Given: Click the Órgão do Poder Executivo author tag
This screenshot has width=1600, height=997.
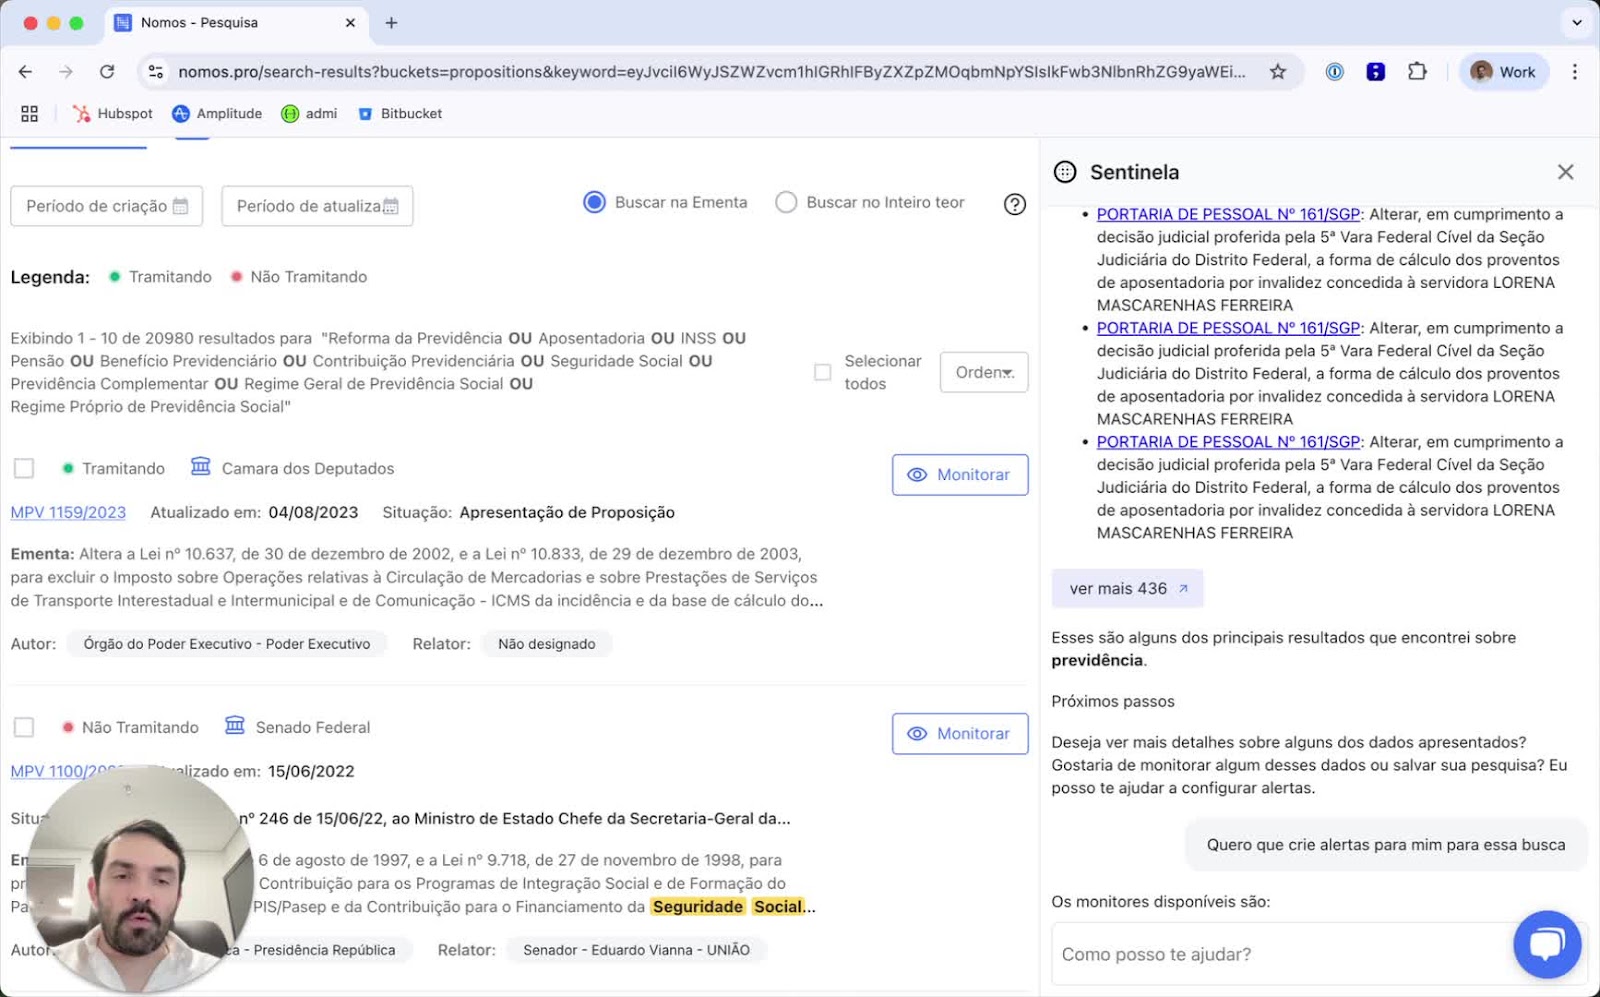Looking at the screenshot, I should click(227, 644).
